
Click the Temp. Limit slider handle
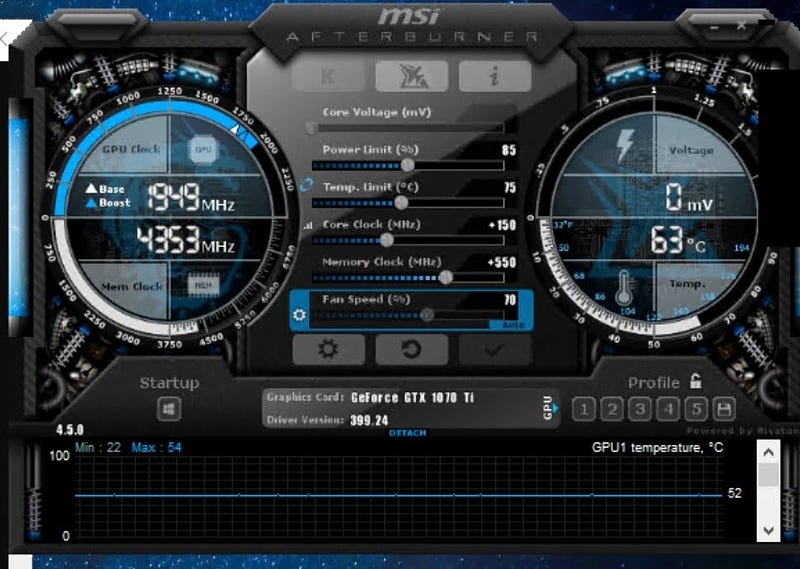[401, 203]
